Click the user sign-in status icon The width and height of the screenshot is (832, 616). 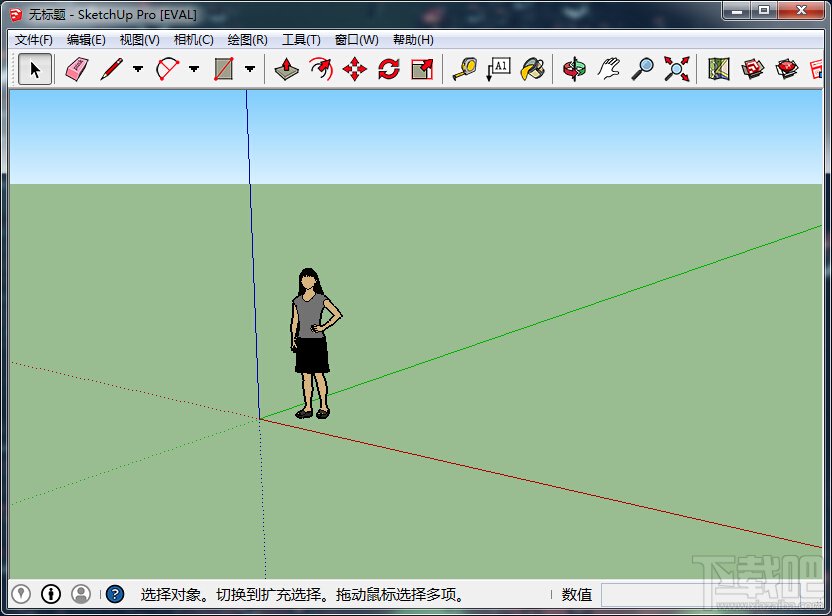(x=81, y=594)
